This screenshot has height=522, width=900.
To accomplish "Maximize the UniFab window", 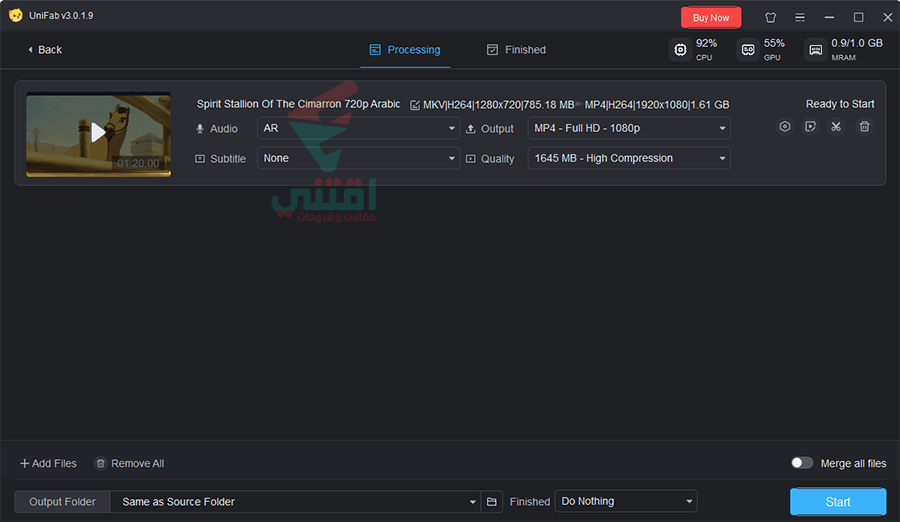I will pyautogui.click(x=858, y=17).
